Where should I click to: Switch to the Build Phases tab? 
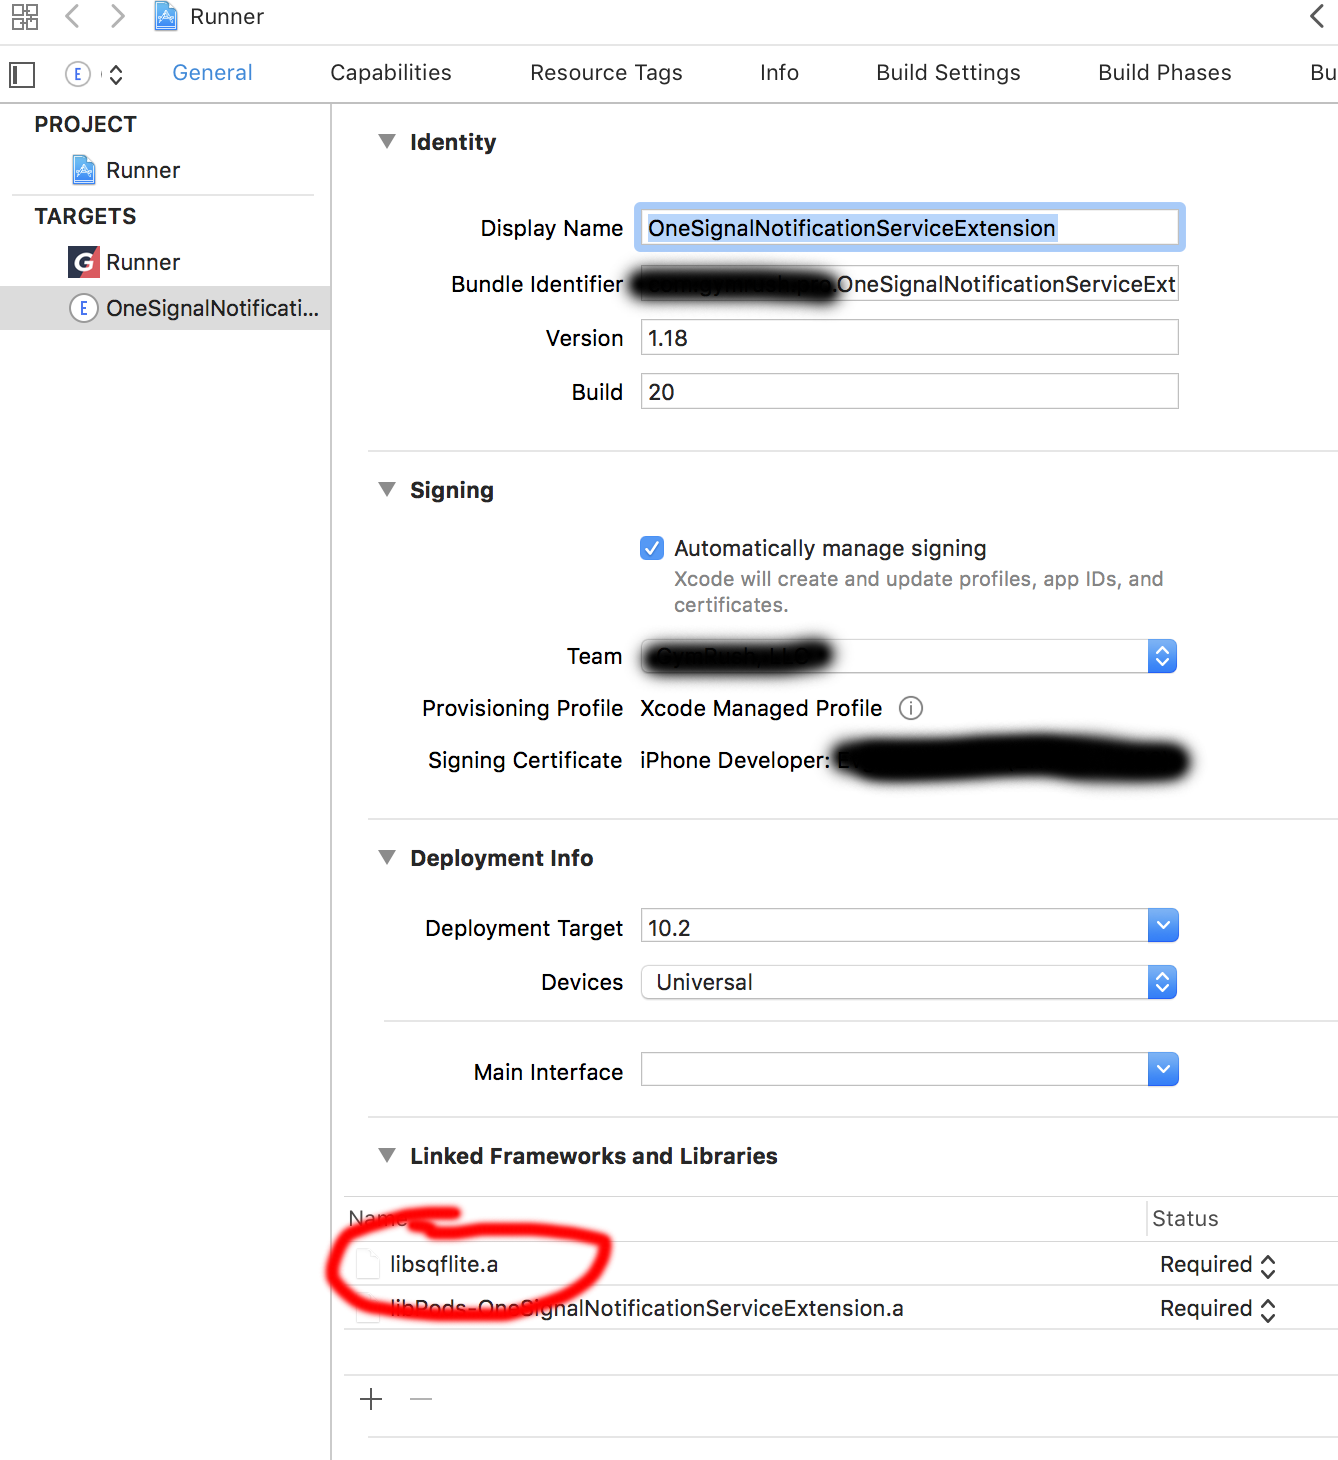click(1164, 72)
